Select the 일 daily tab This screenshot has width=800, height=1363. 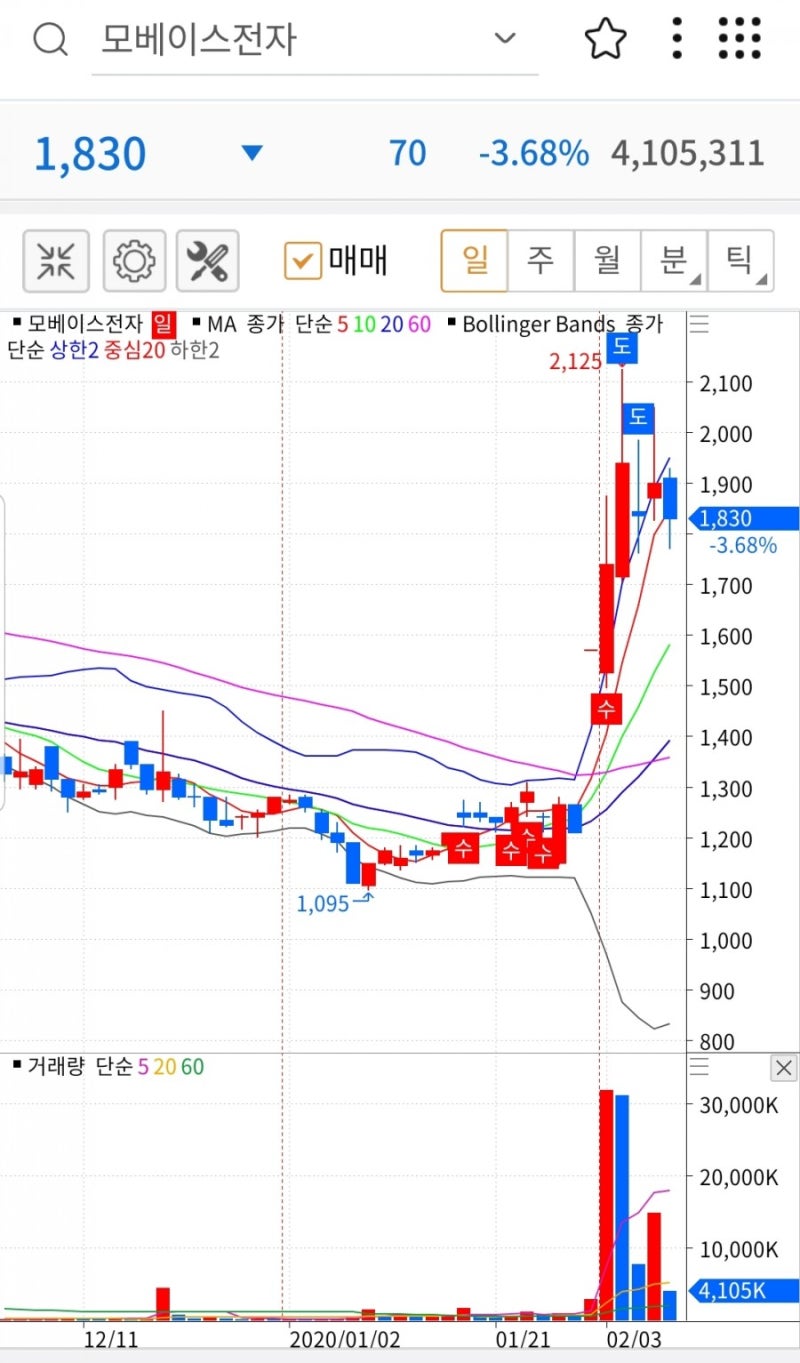475,261
